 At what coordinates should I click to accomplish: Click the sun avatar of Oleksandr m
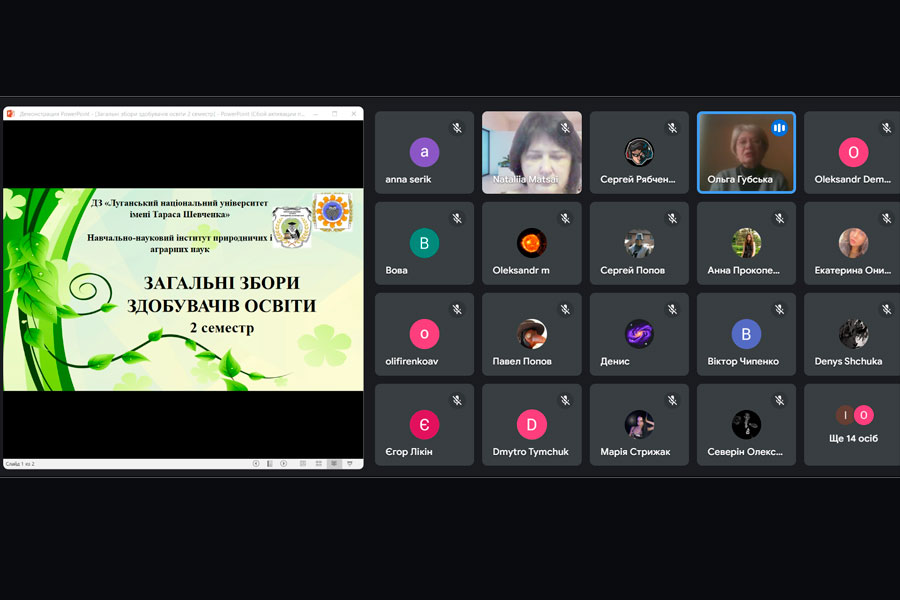click(532, 243)
